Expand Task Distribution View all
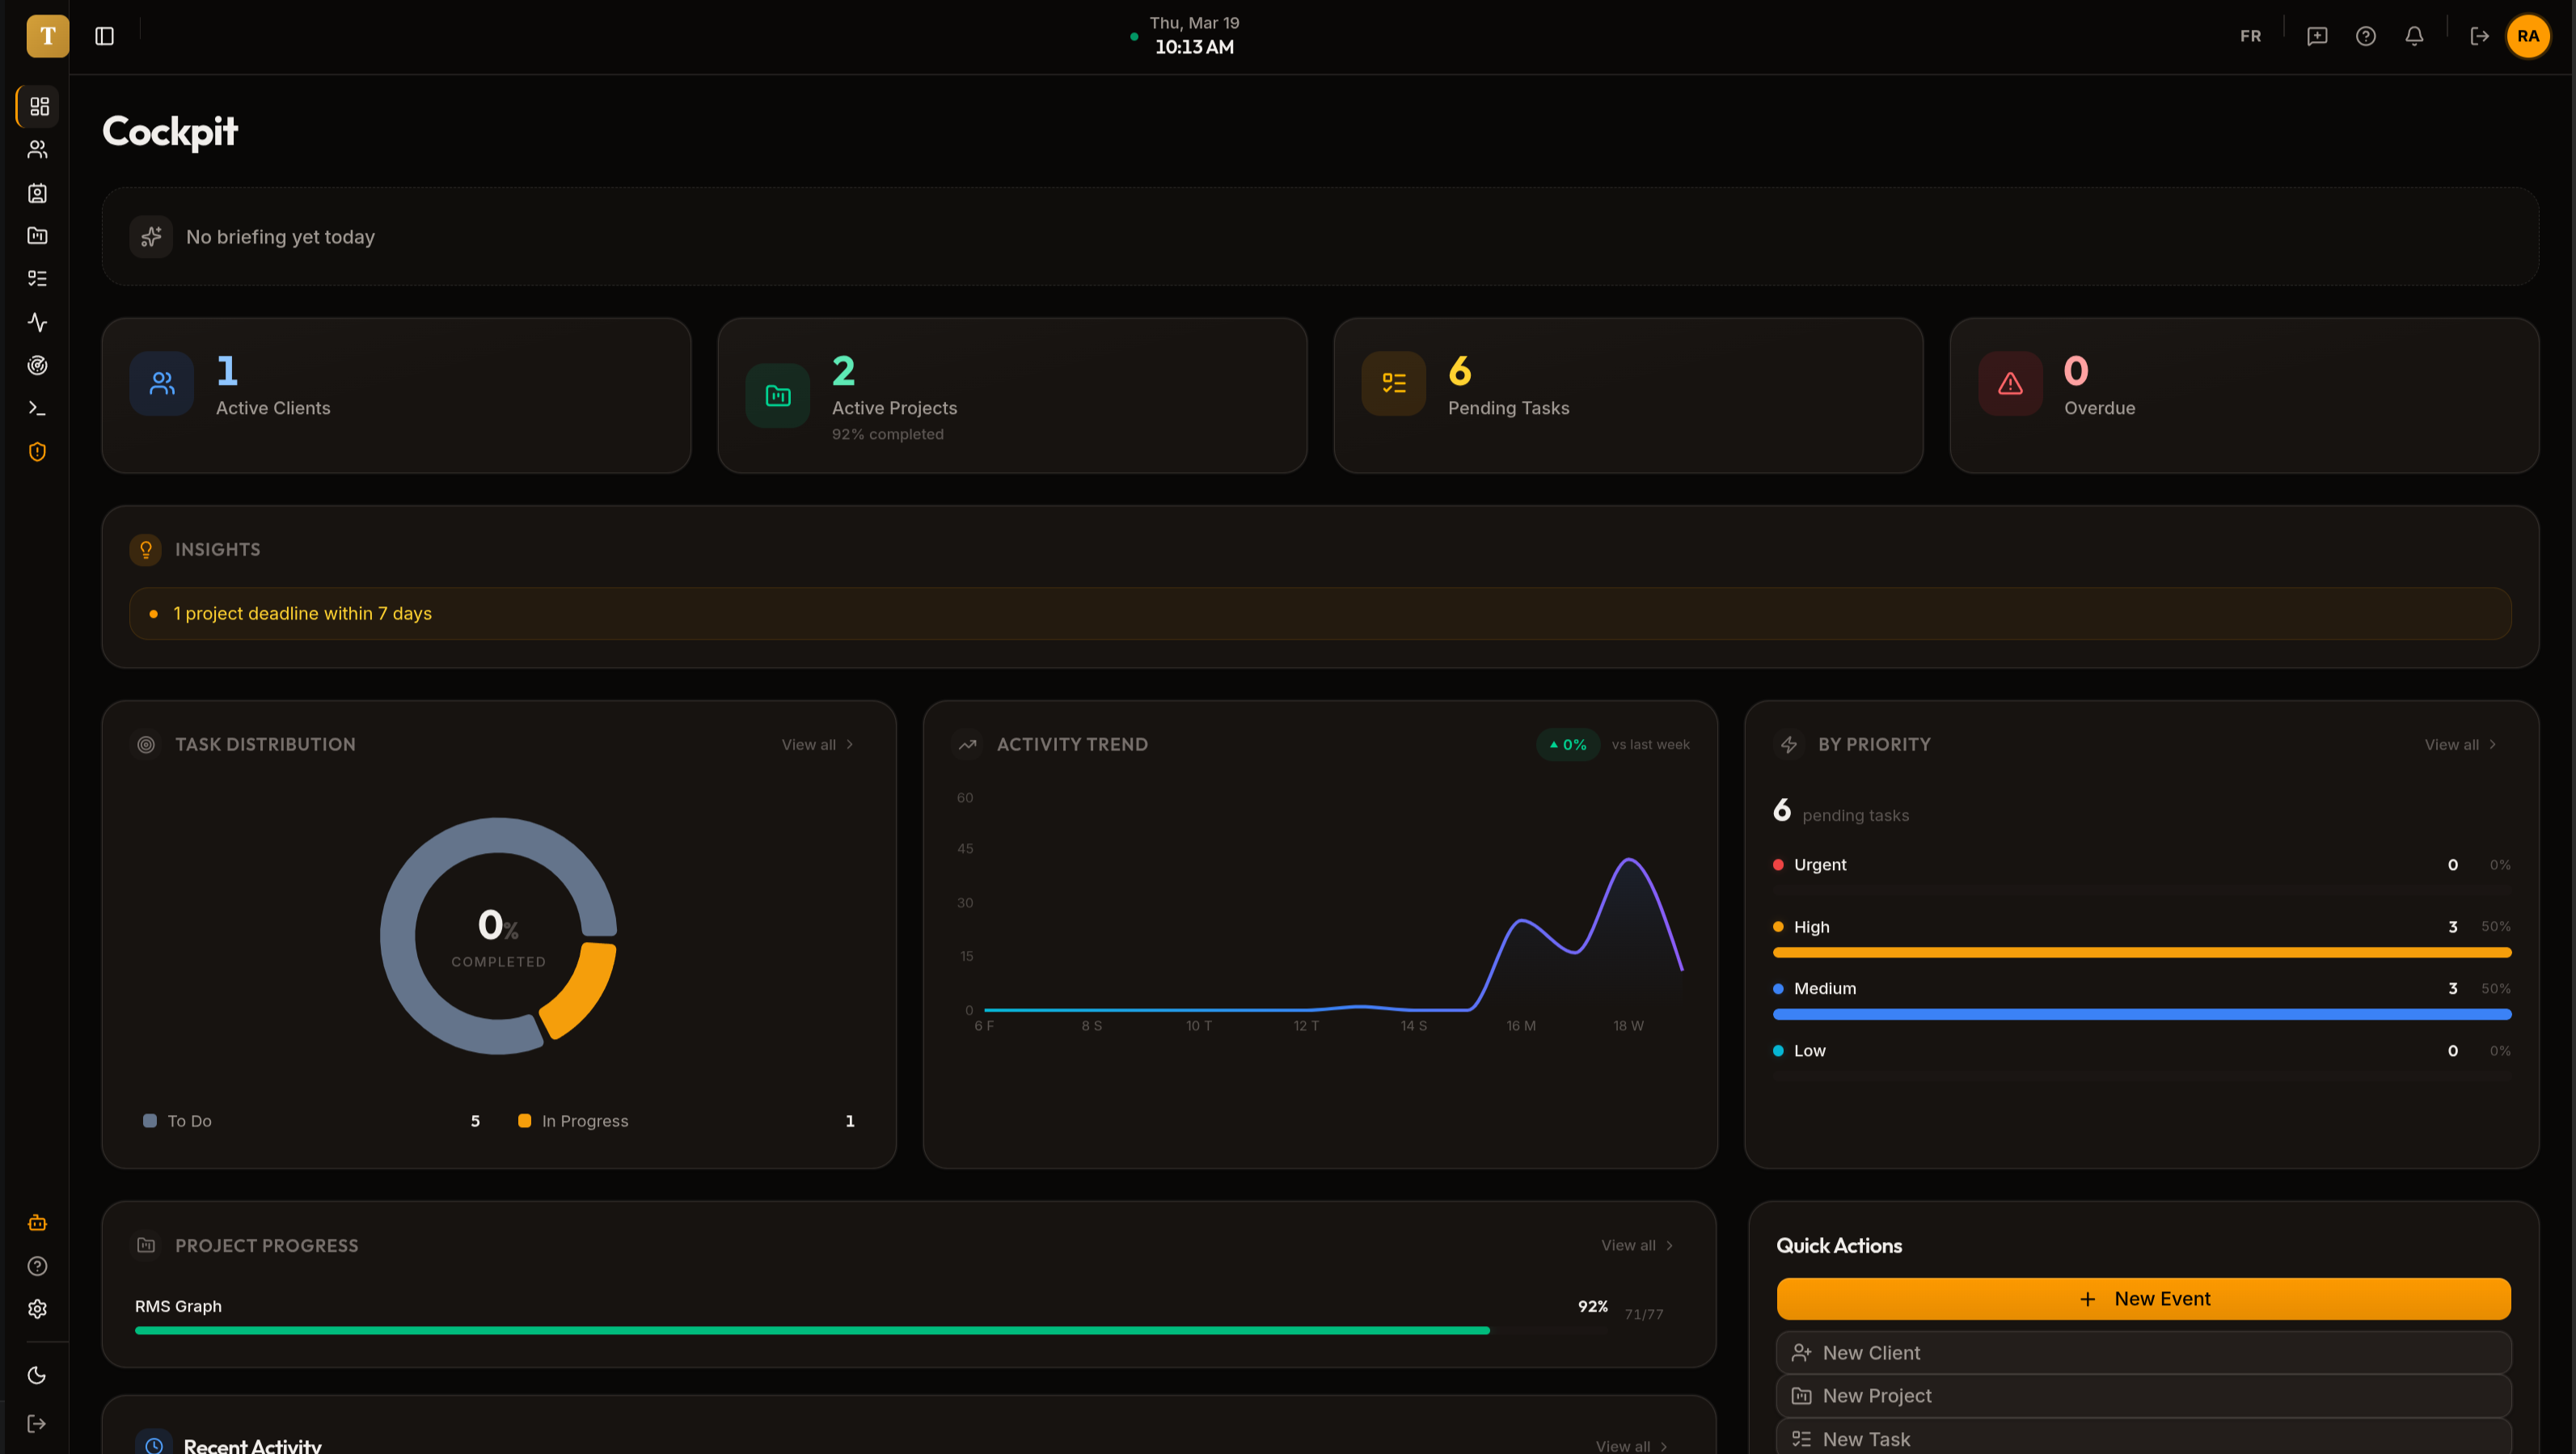Image resolution: width=2576 pixels, height=1454 pixels. point(817,744)
